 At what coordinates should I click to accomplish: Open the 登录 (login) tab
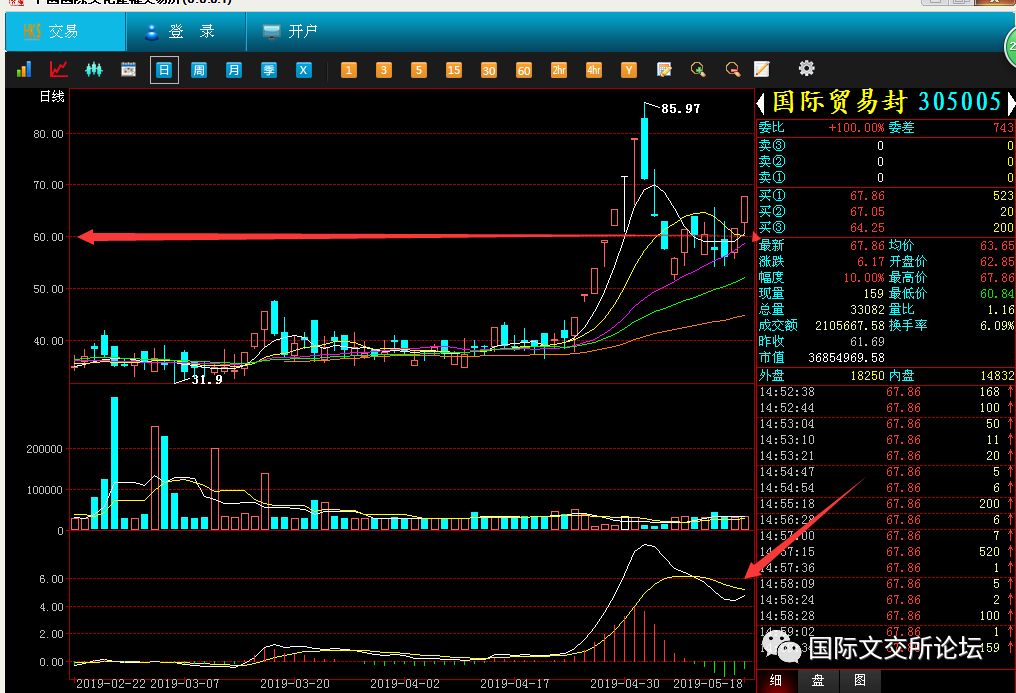(186, 31)
